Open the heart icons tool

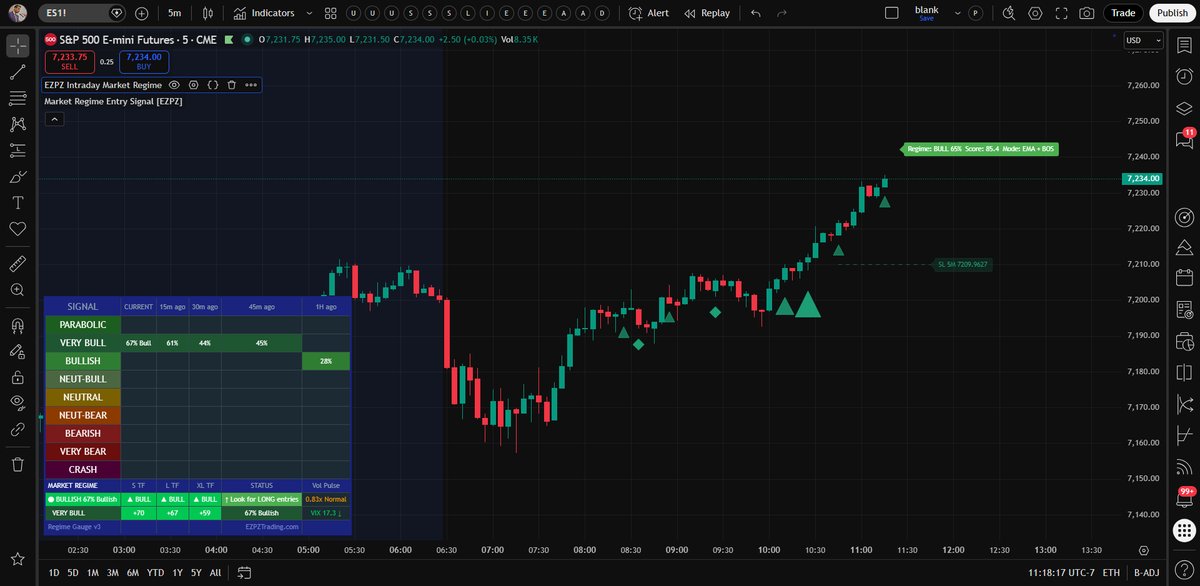[17, 228]
